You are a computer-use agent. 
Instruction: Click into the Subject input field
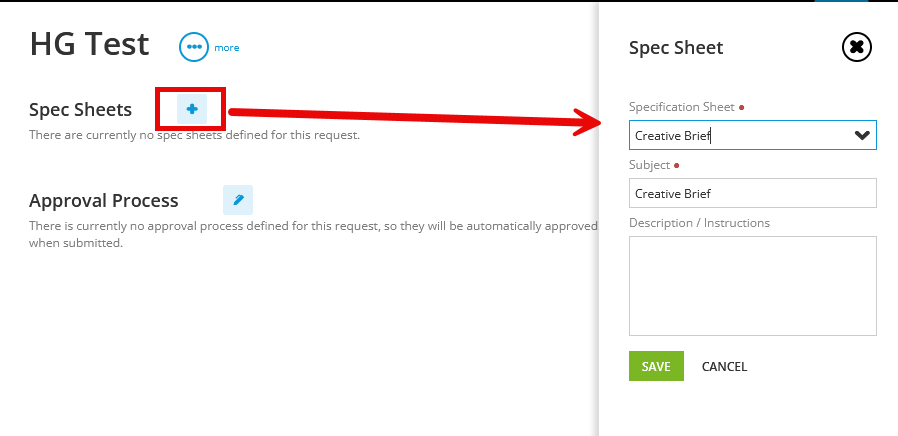coord(753,193)
